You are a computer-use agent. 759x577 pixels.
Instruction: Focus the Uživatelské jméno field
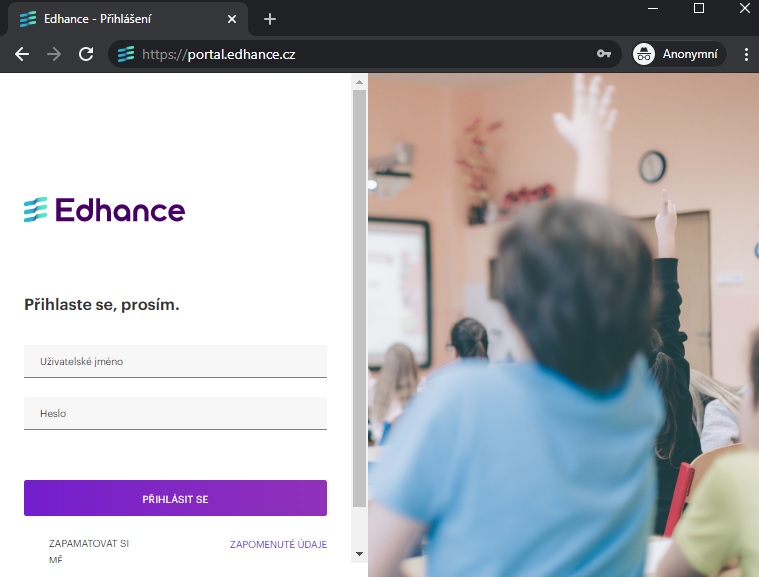(x=175, y=361)
